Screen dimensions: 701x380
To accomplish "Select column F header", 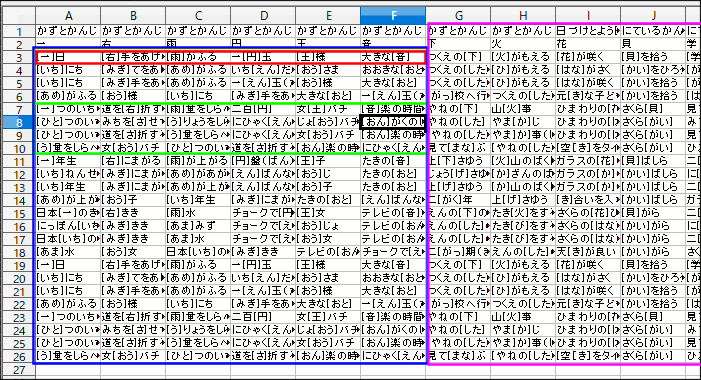I will (x=393, y=16).
